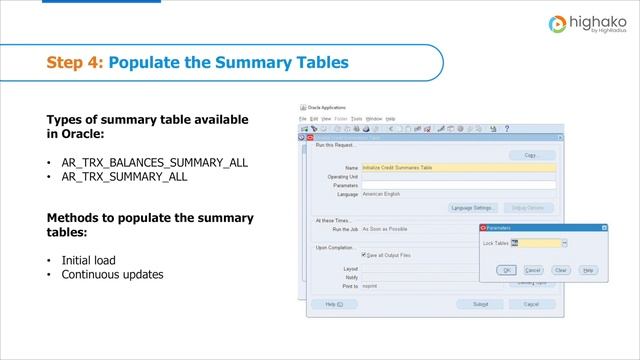Open the Tools menu
Image resolution: width=640 pixels, height=360 pixels.
click(357, 119)
